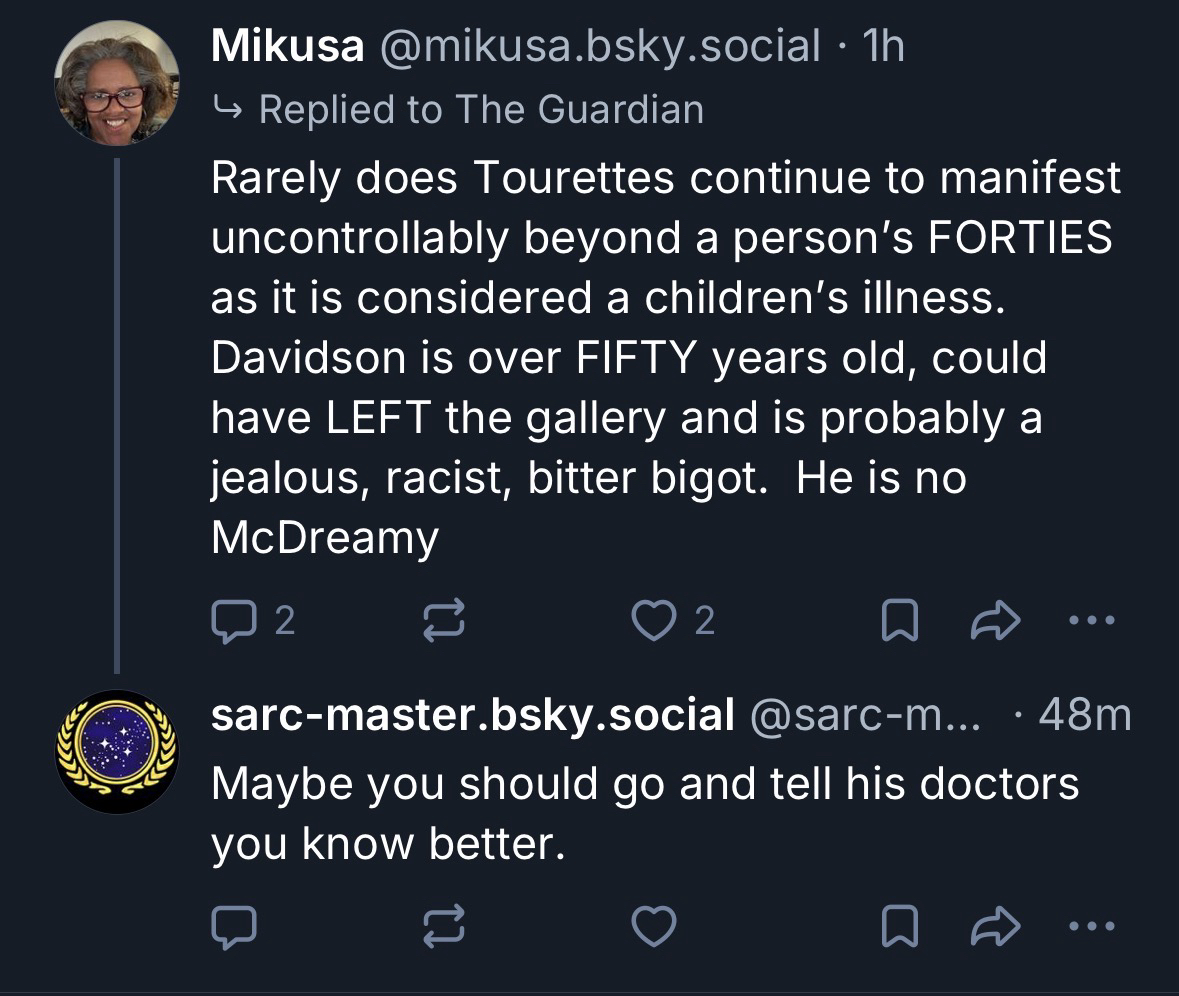Open sarc-master's starry emblem avatar
Image resolution: width=1179 pixels, height=996 pixels.
click(x=116, y=751)
